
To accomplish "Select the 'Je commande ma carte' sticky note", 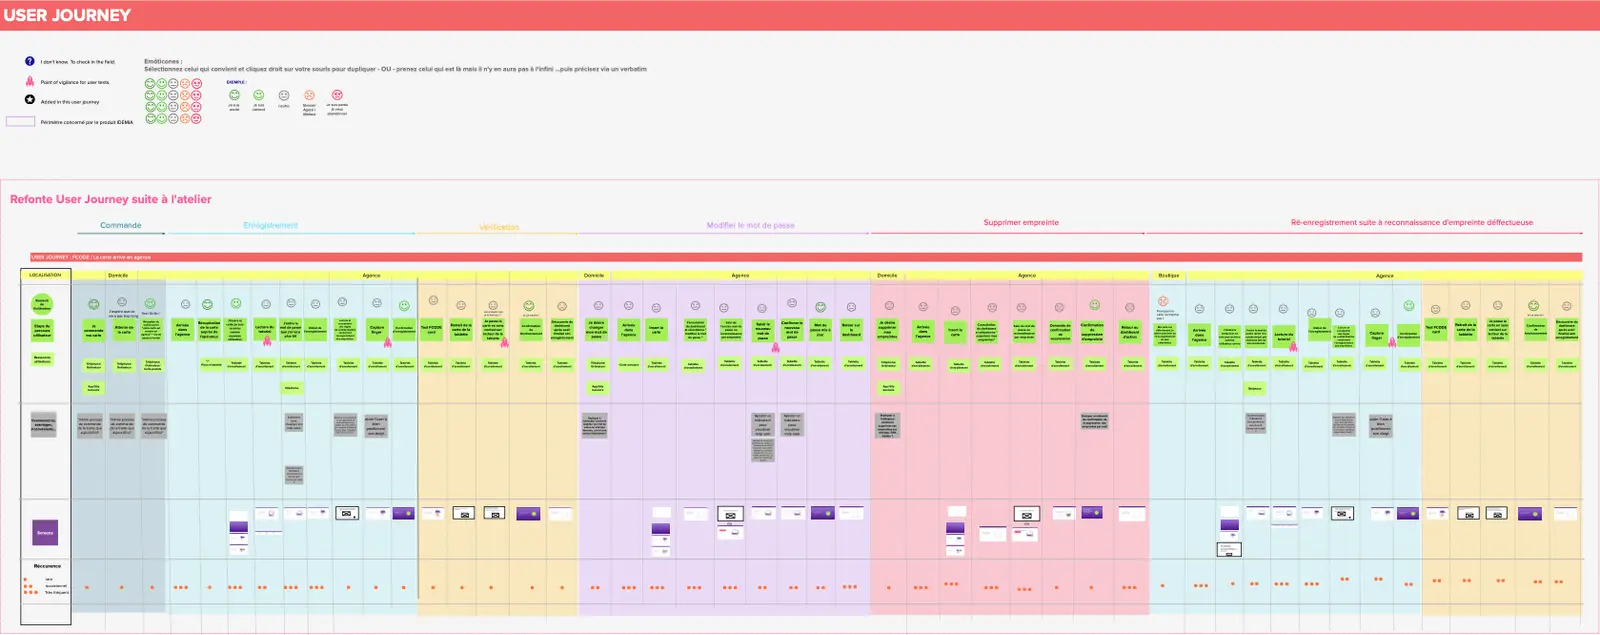I will pyautogui.click(x=93, y=331).
